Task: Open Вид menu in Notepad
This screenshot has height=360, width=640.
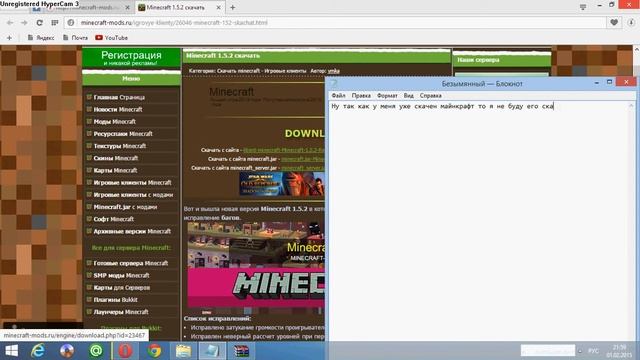Action: pyautogui.click(x=409, y=96)
